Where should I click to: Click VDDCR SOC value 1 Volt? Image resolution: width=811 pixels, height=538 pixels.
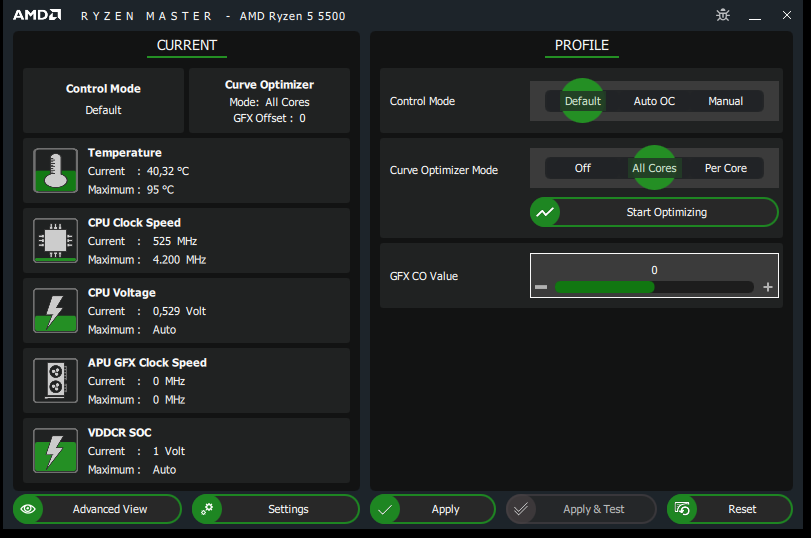point(169,451)
